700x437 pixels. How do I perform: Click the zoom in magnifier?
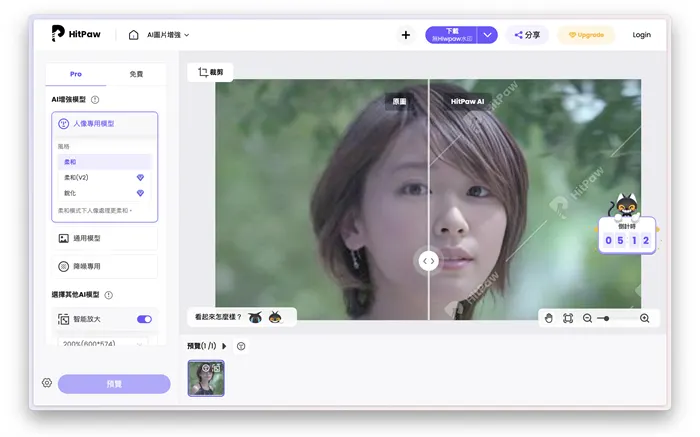point(645,318)
